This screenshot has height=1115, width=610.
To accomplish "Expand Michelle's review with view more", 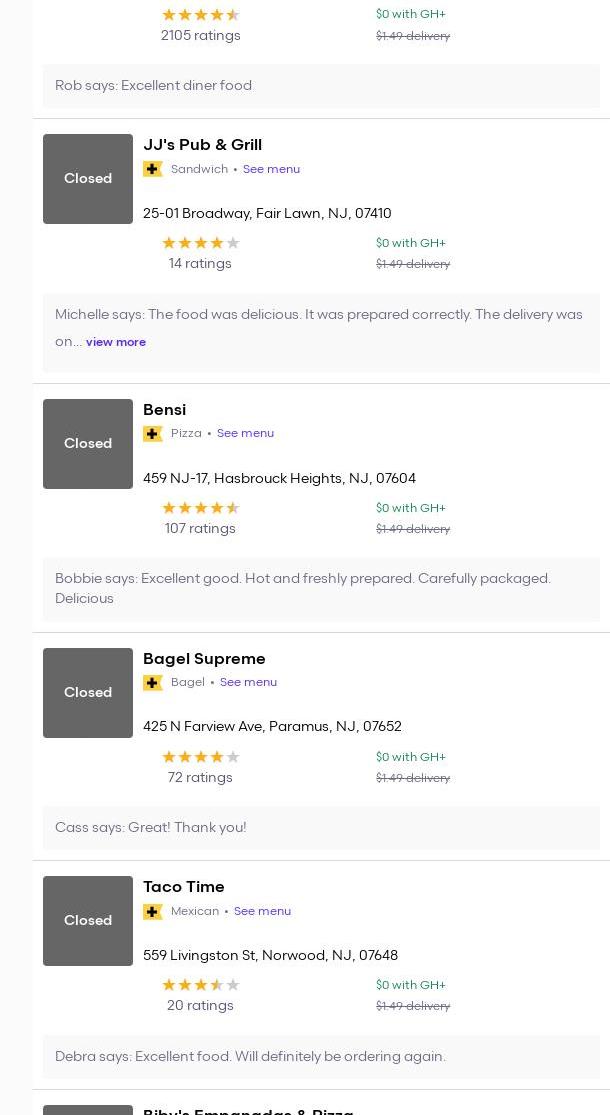I will 116,342.
